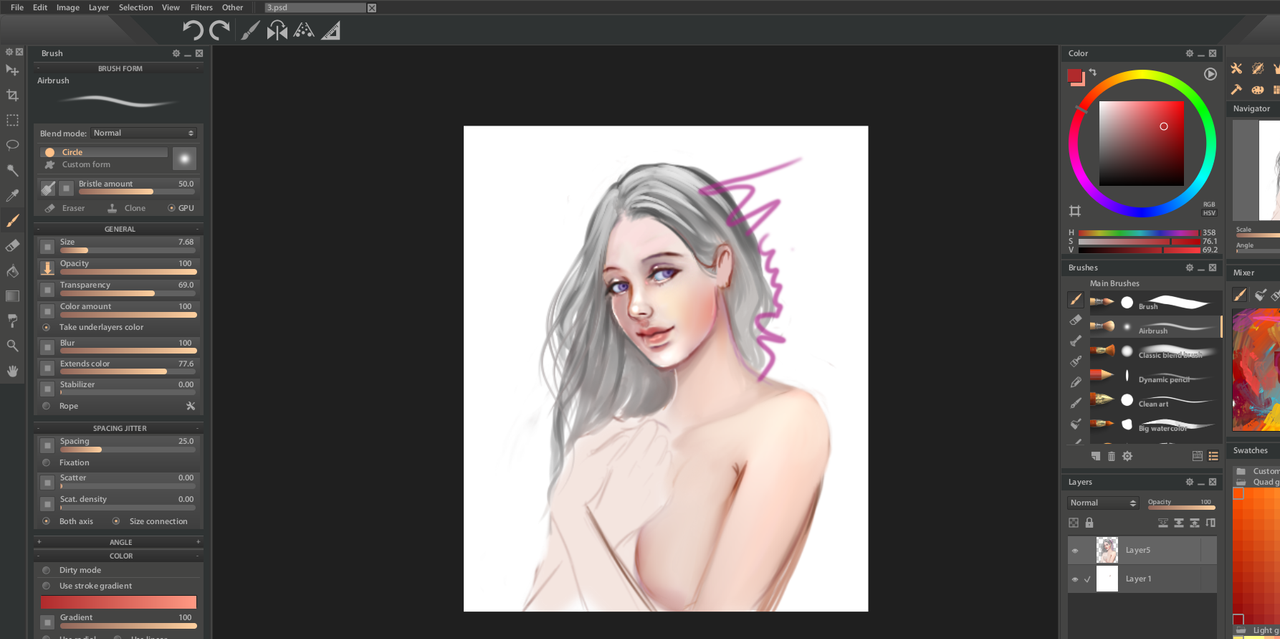This screenshot has height=639, width=1280.
Task: Select Dynamic pencil brush preset
Action: click(1153, 377)
